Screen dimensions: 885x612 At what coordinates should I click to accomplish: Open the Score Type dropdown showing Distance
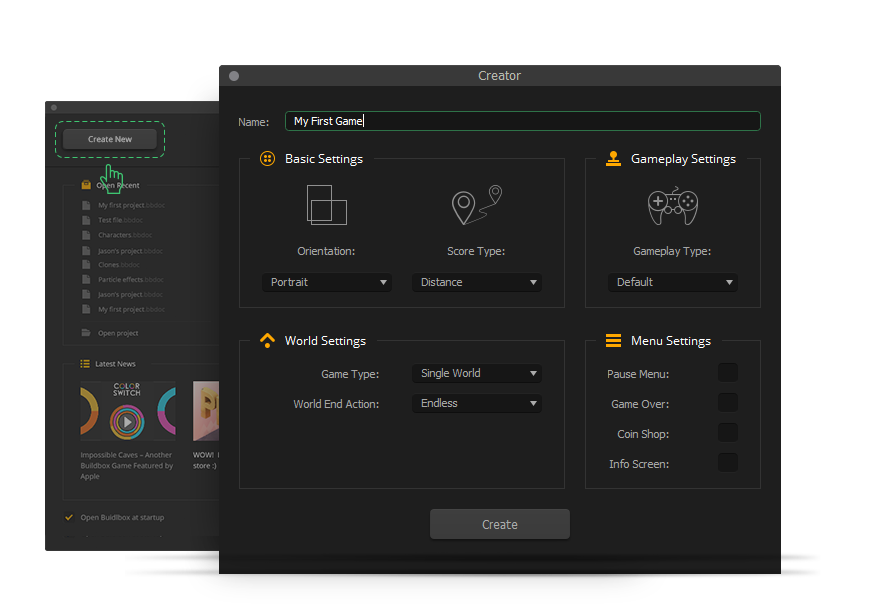(x=477, y=282)
